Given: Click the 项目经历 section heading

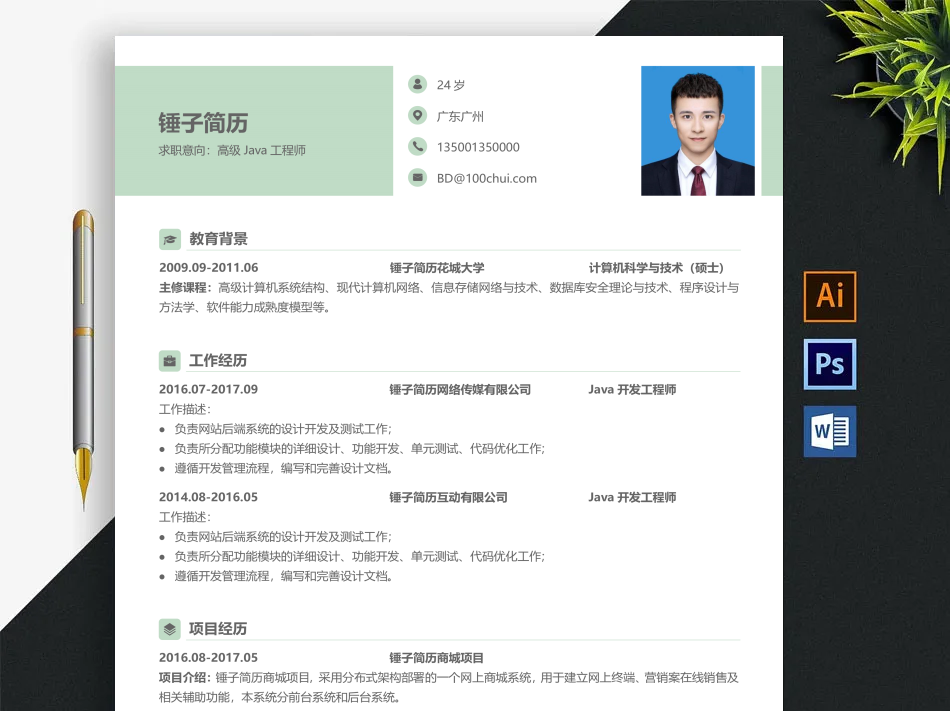Looking at the screenshot, I should pyautogui.click(x=218, y=629).
